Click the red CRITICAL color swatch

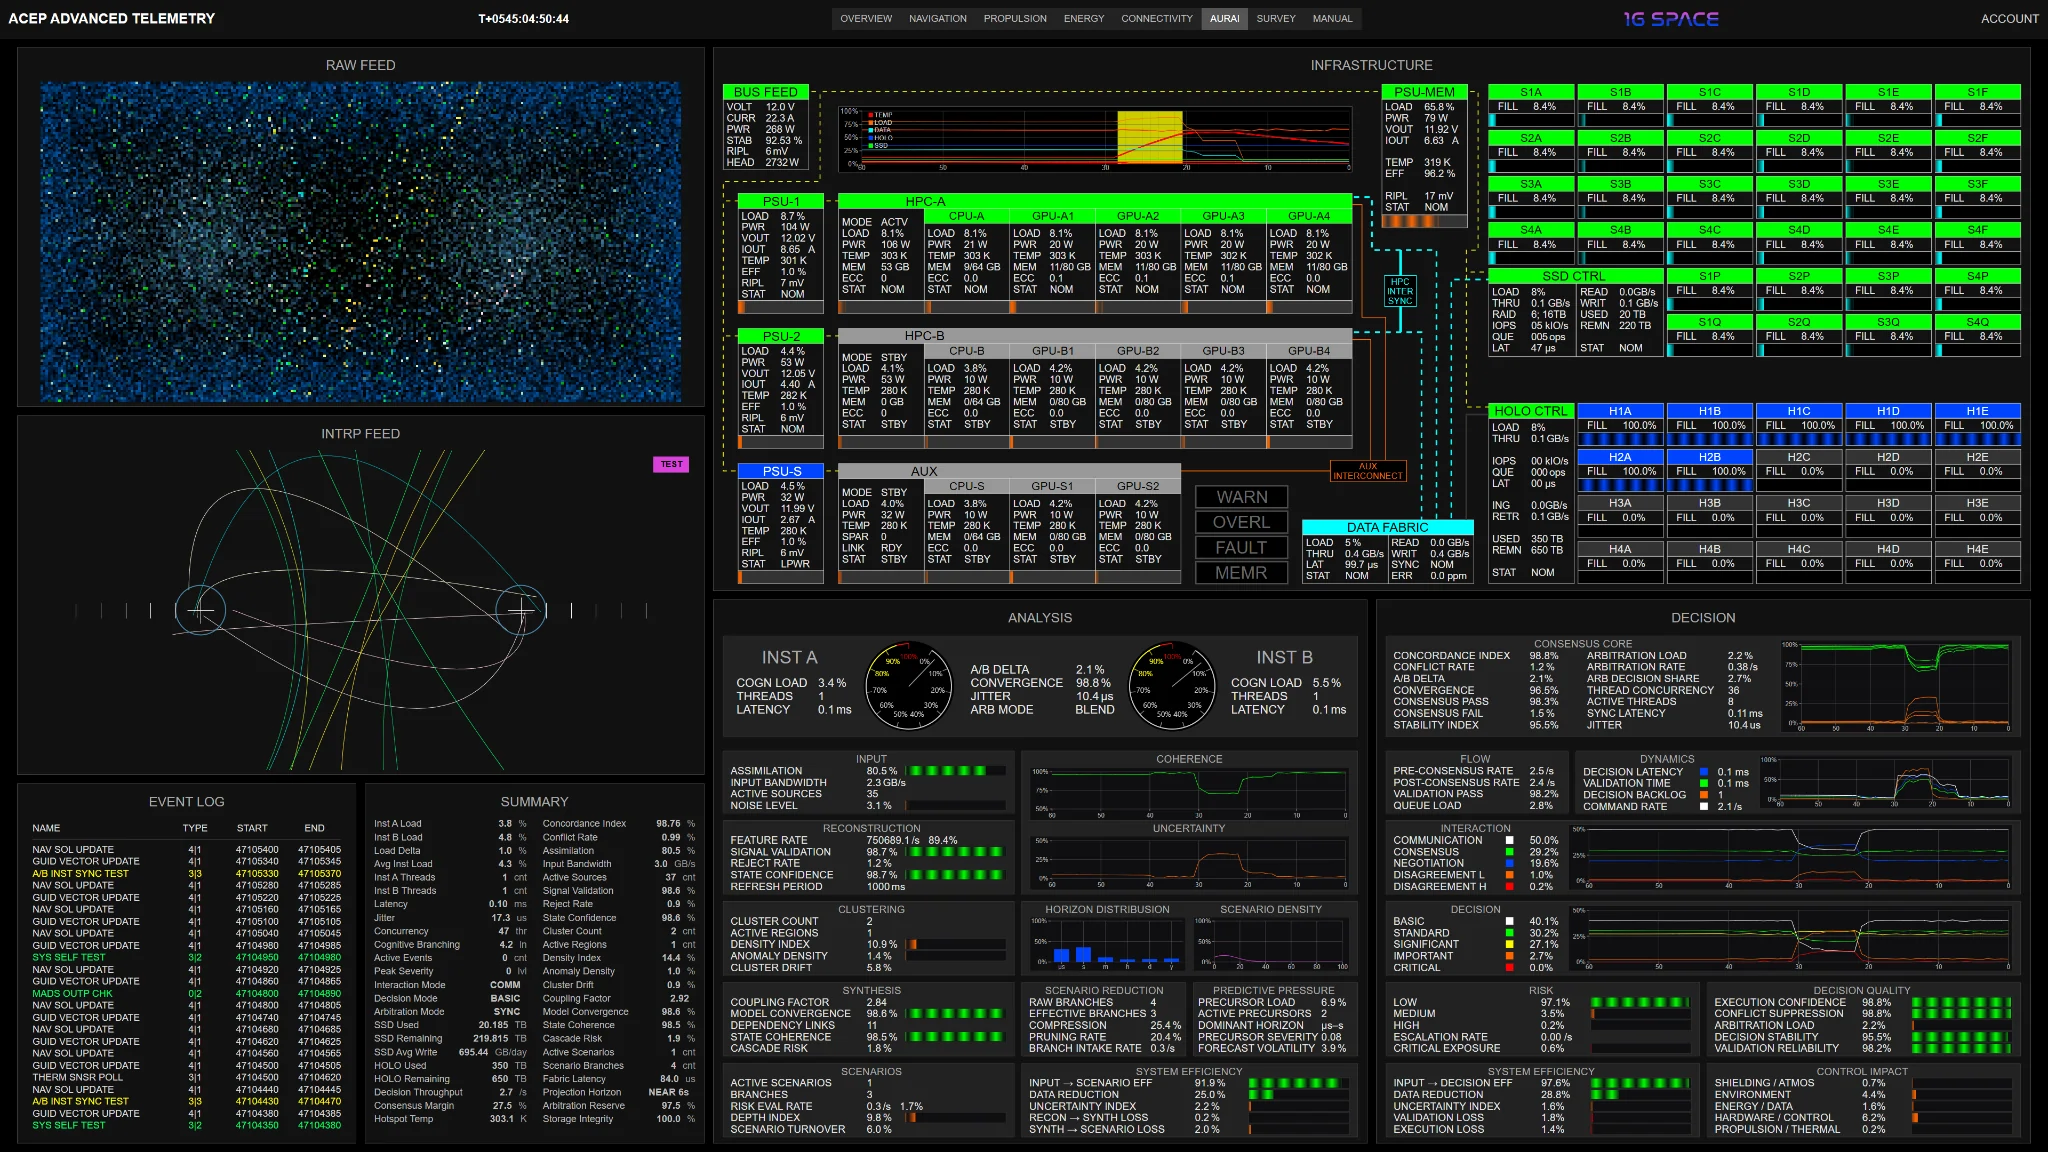click(1509, 968)
